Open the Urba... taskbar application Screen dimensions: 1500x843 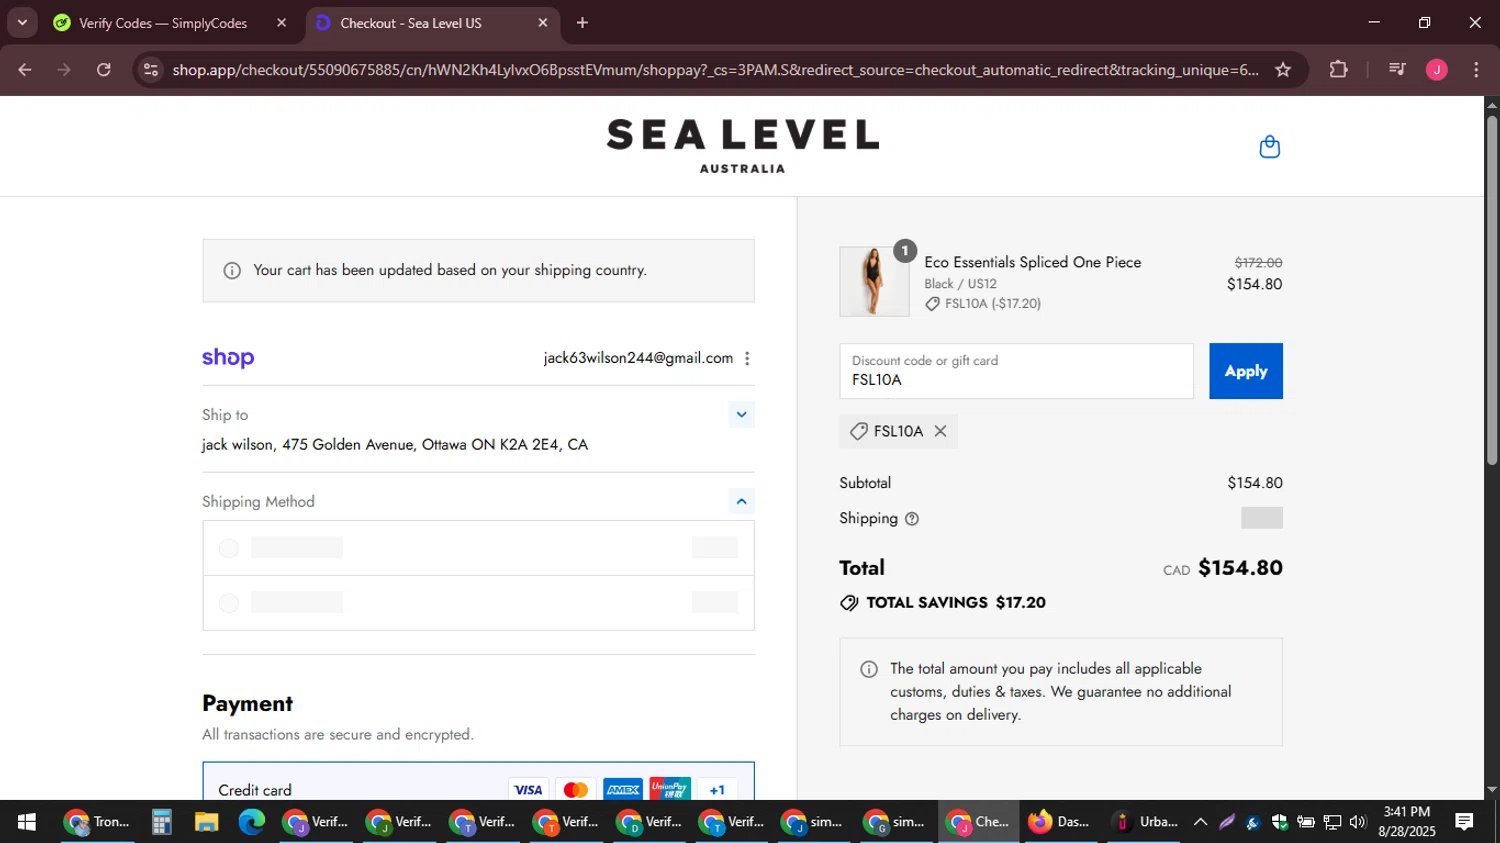[x=1146, y=822]
